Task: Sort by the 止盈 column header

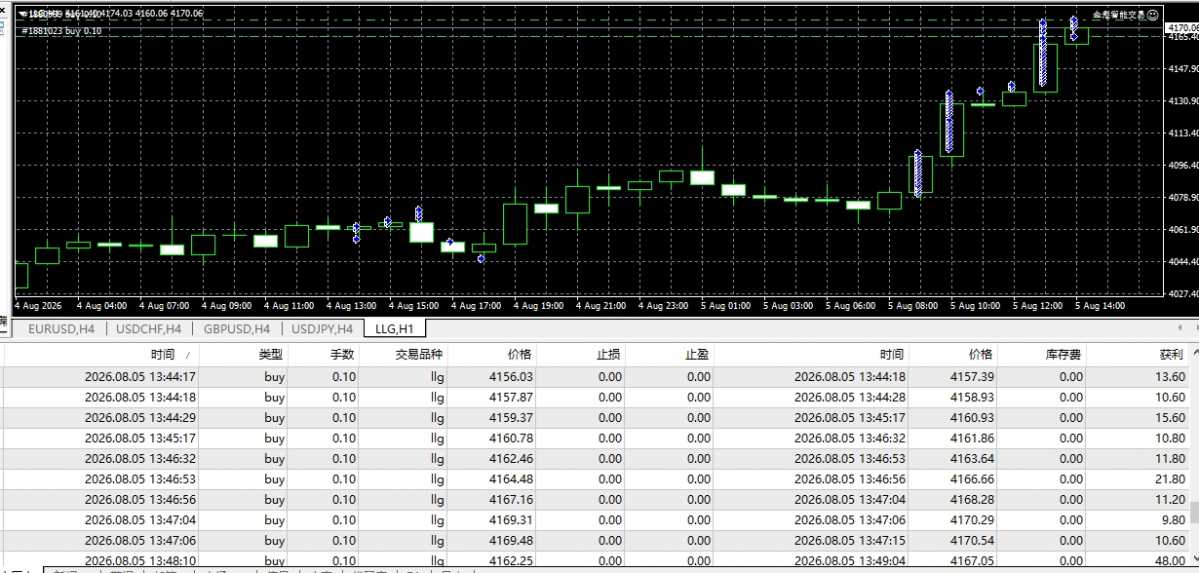Action: point(697,355)
